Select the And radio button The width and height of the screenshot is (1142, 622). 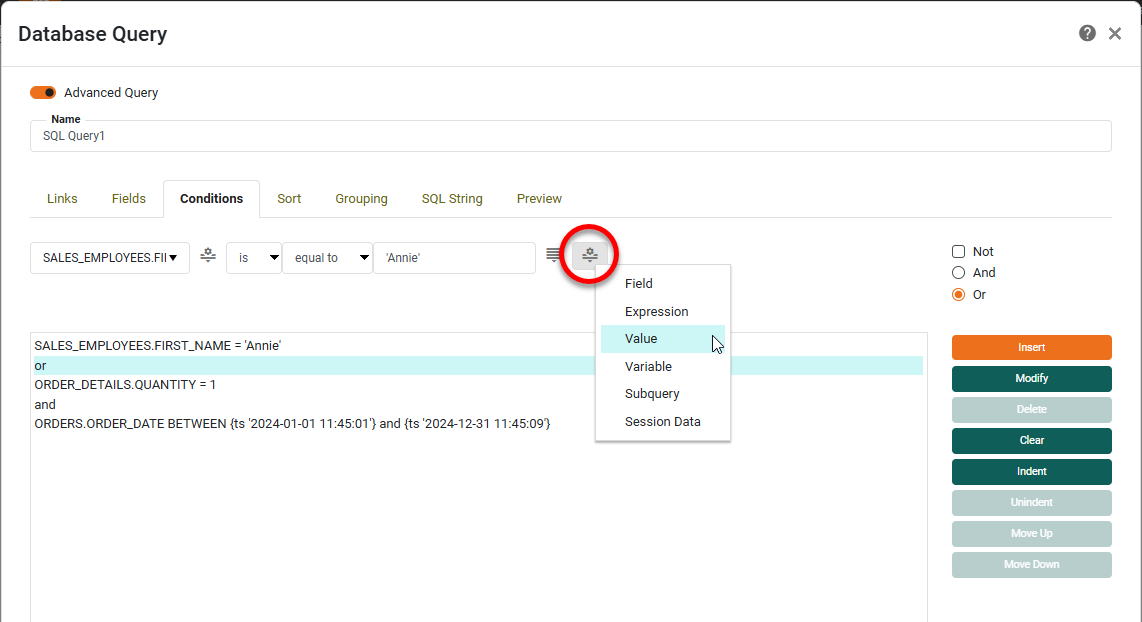click(957, 272)
